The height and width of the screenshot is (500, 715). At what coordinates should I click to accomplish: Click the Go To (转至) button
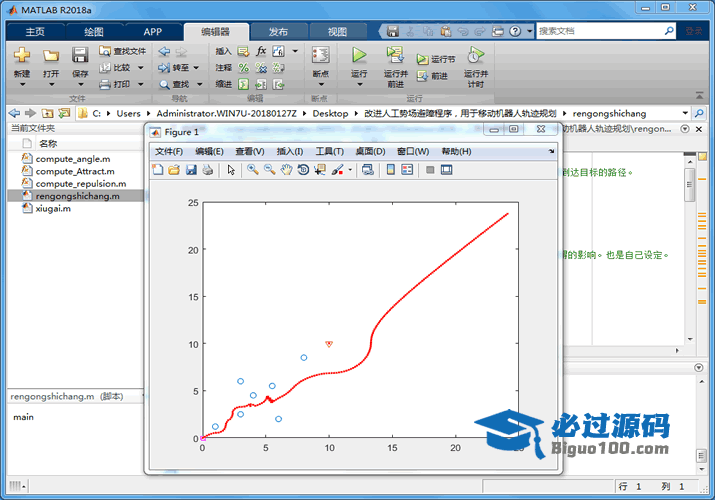coord(174,67)
